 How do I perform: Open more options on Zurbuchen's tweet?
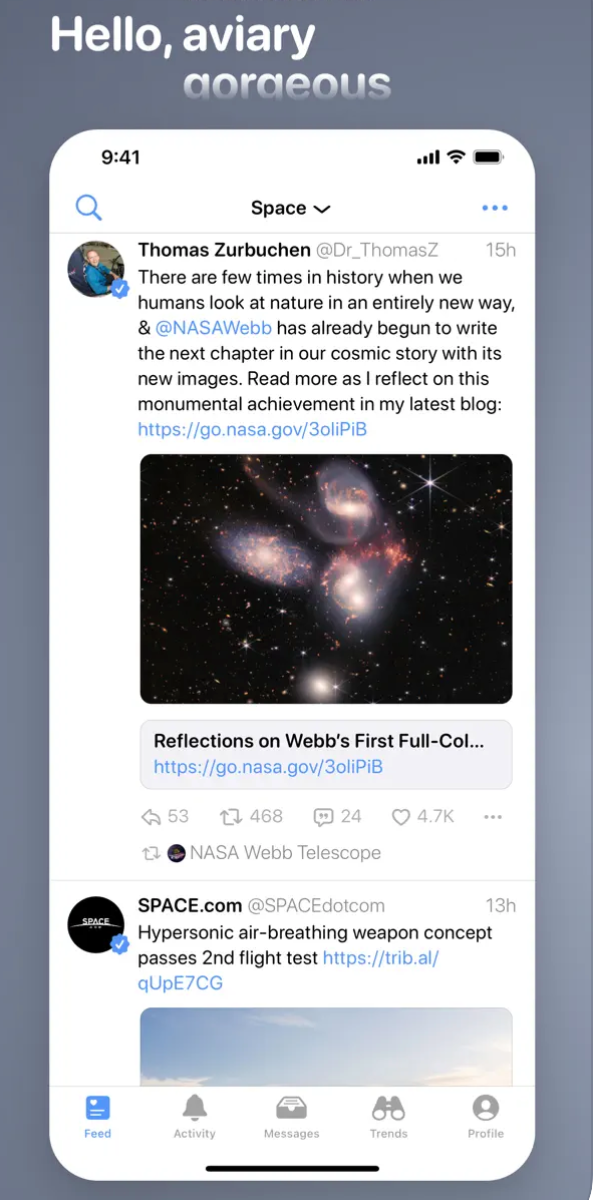tap(492, 817)
